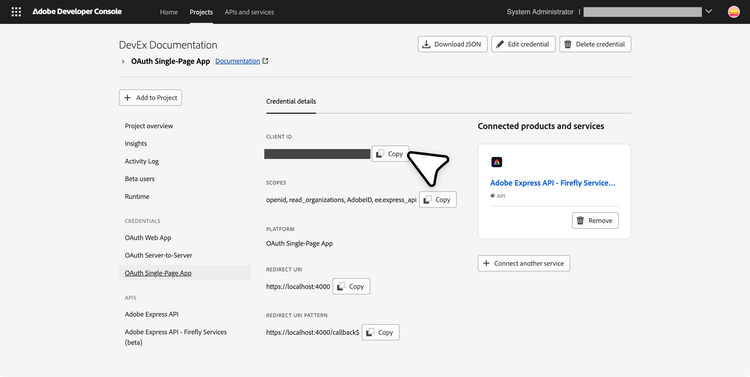Open Runtime in the sidebar

point(137,197)
